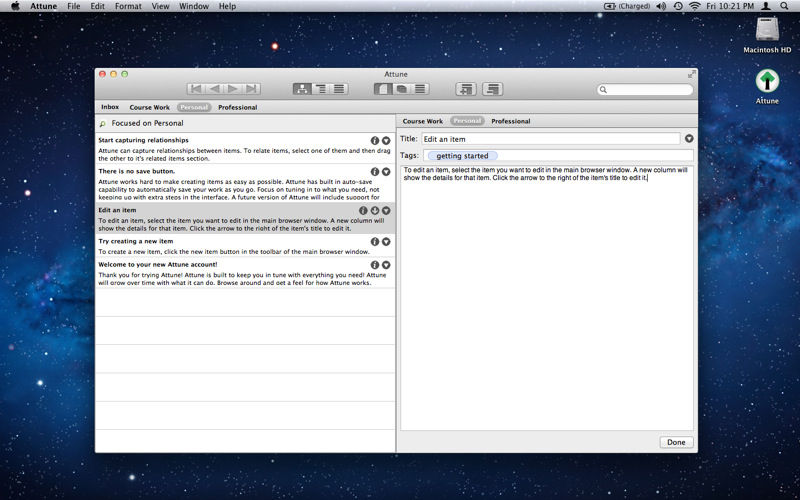Open the Attune application menu
The width and height of the screenshot is (800, 500).
point(43,6)
